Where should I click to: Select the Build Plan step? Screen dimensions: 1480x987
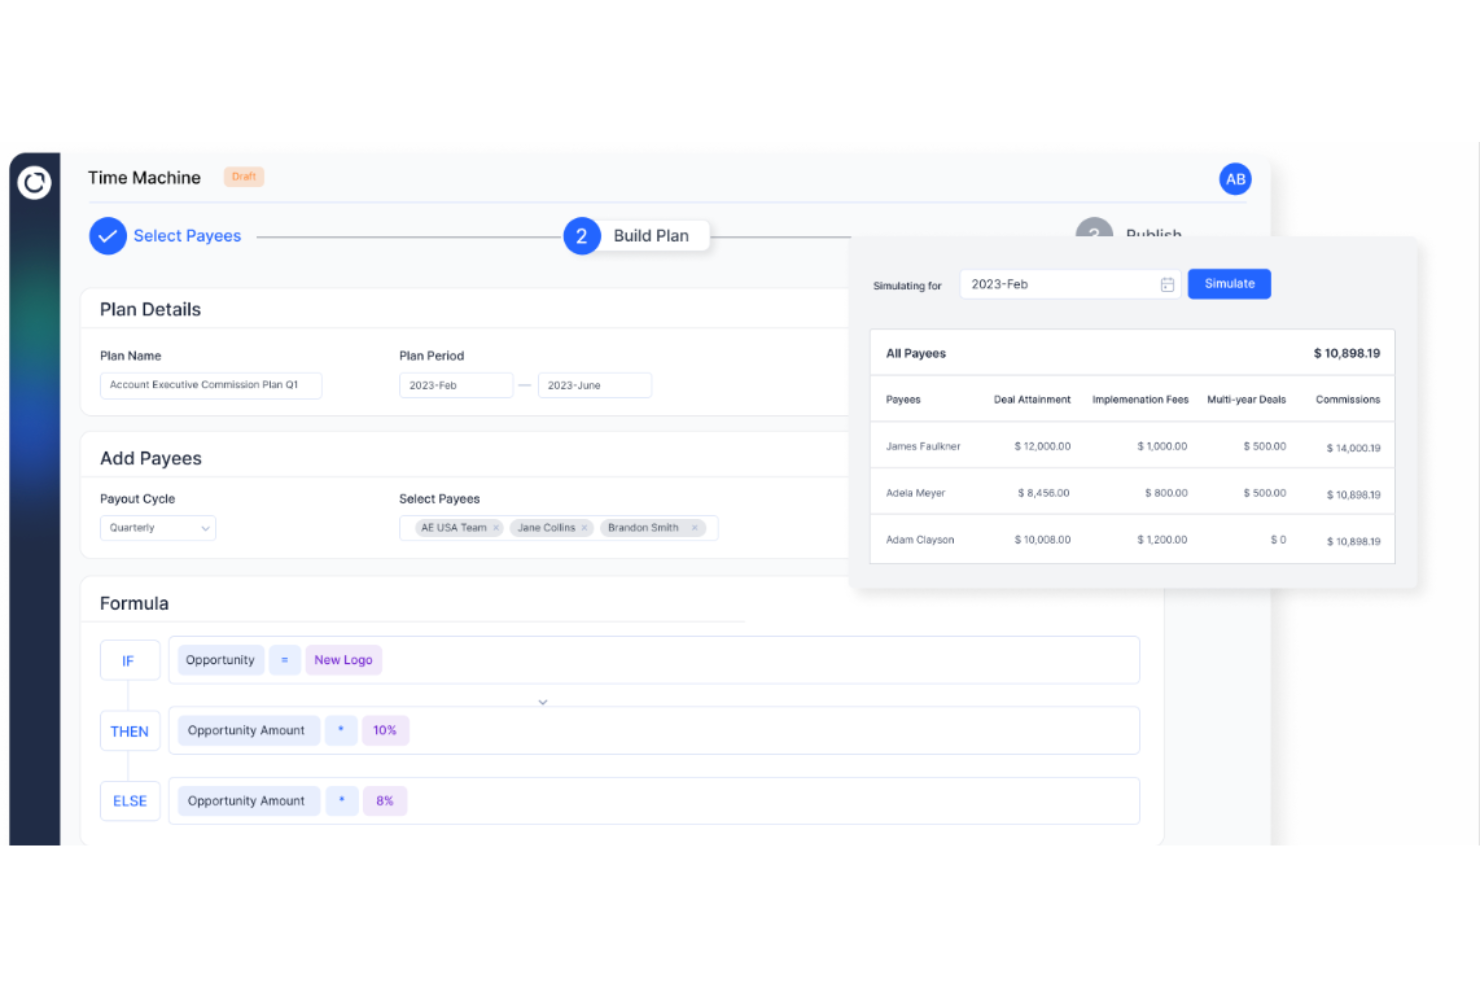point(650,236)
